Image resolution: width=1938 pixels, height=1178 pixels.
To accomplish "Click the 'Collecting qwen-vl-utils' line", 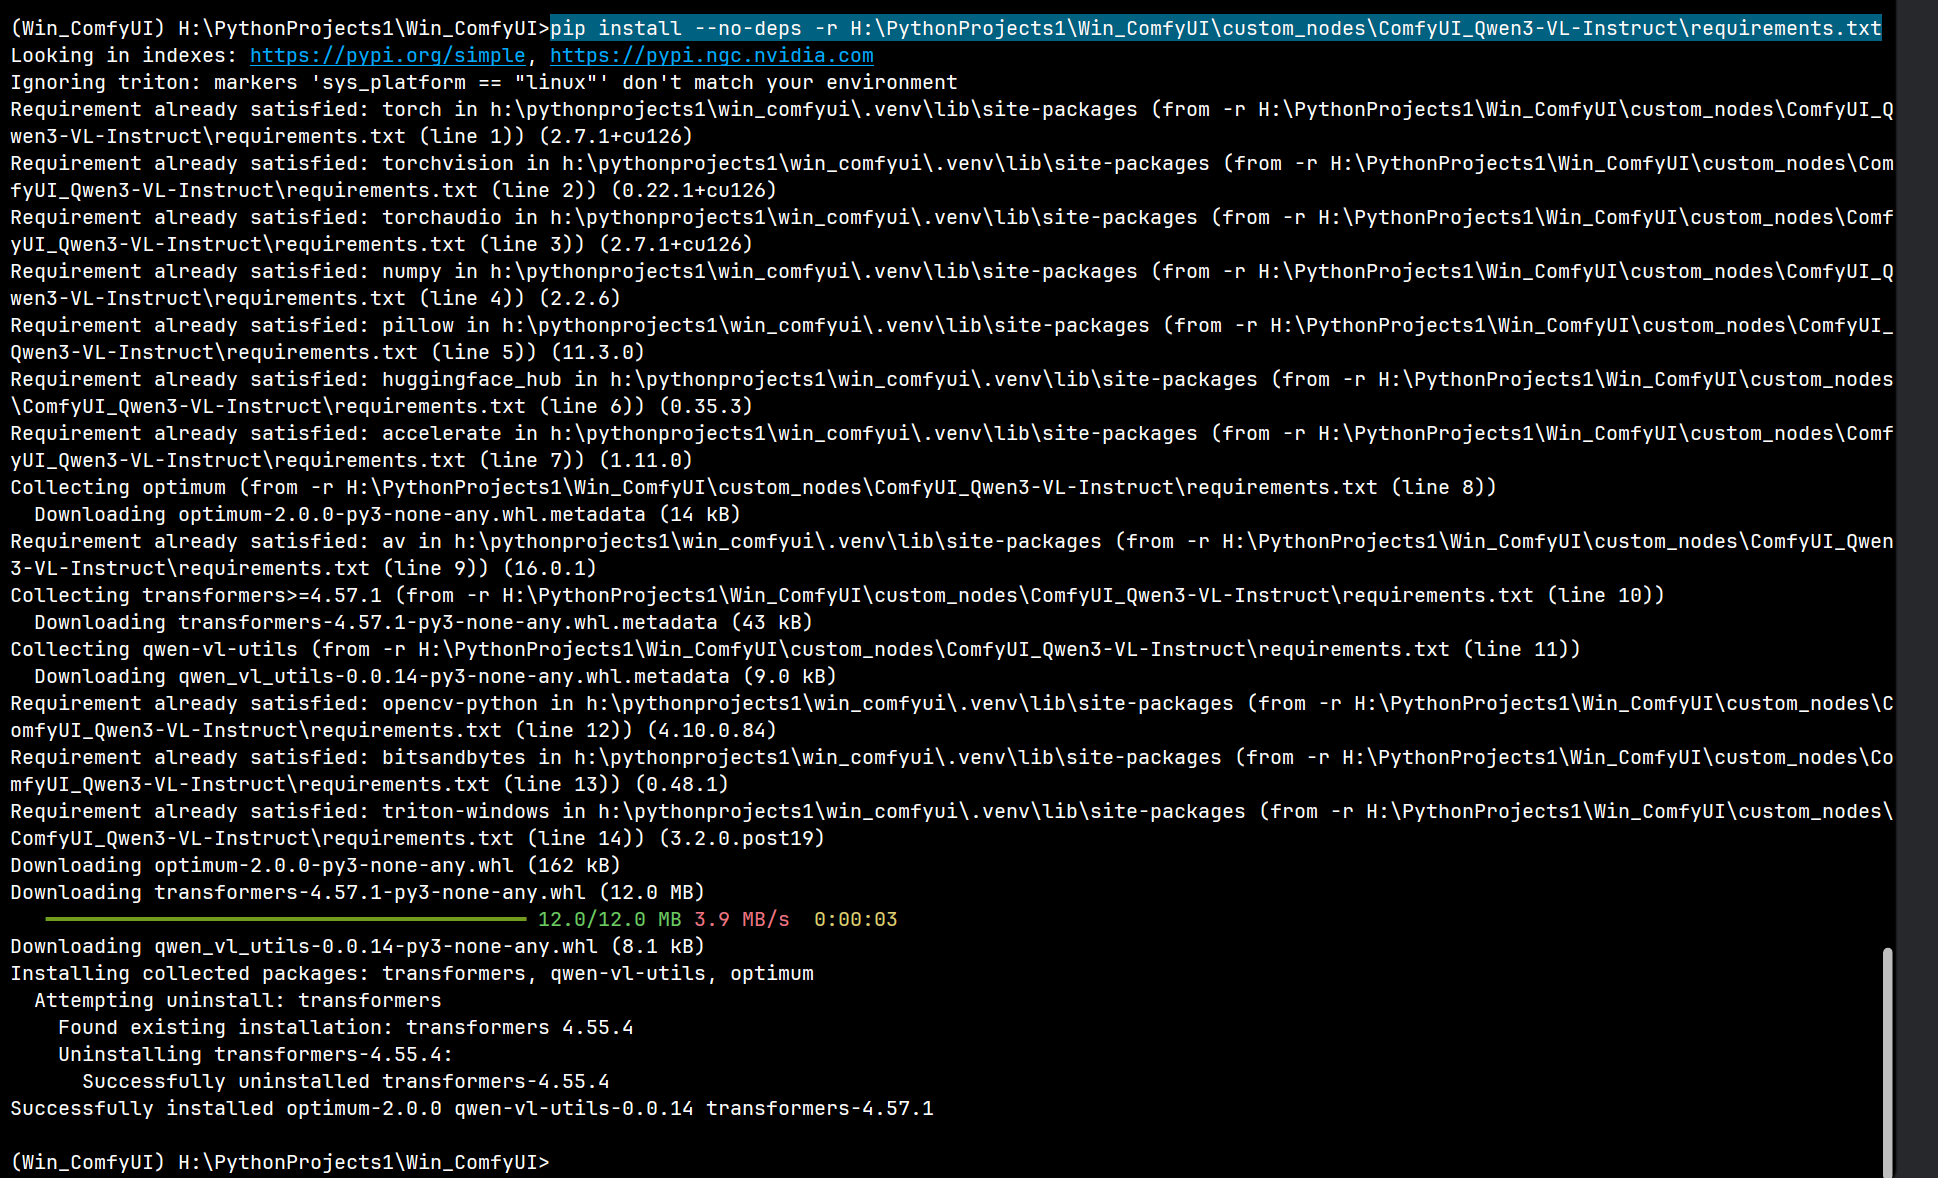I will point(796,650).
